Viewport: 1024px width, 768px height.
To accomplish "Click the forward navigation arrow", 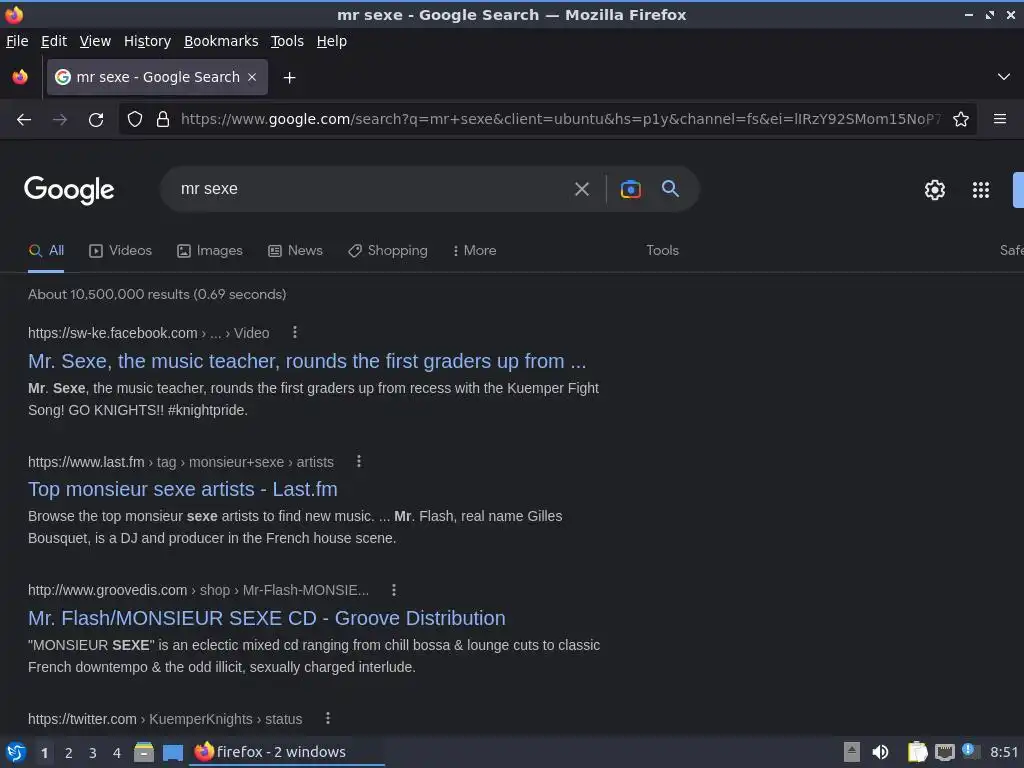I will point(60,120).
